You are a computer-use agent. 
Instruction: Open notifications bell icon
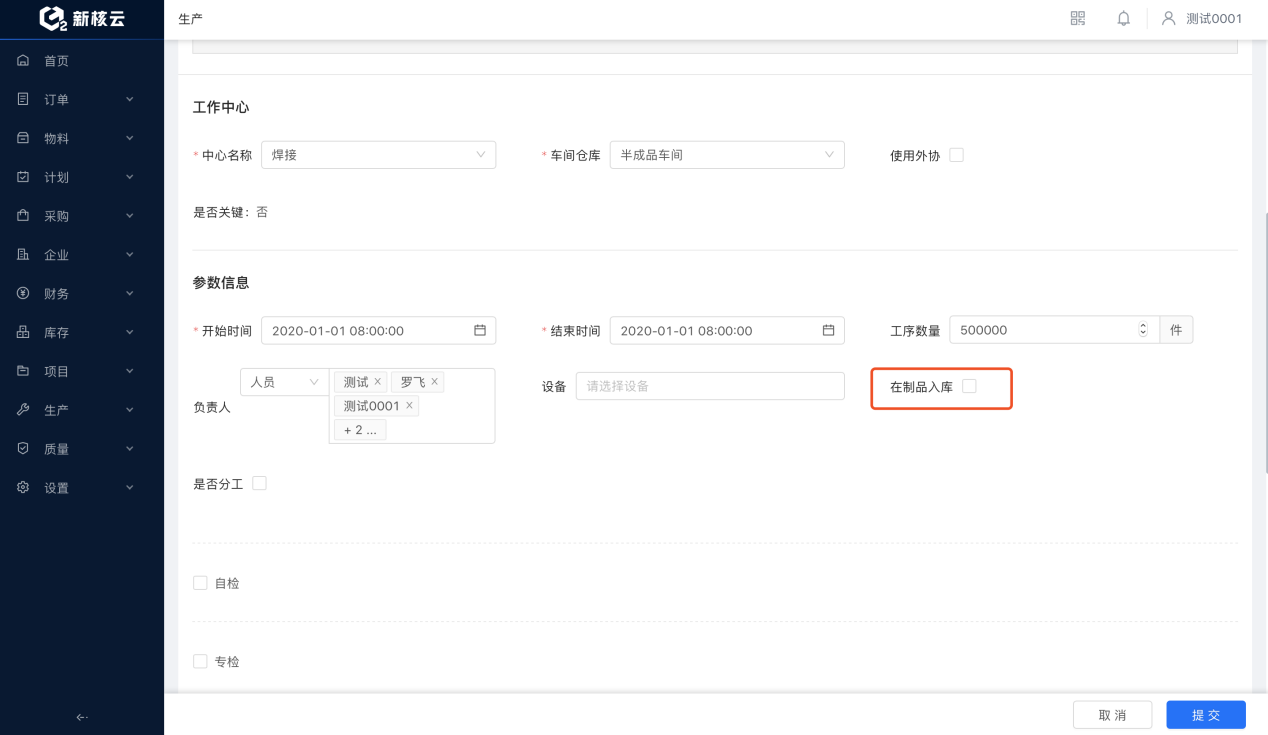1124,18
